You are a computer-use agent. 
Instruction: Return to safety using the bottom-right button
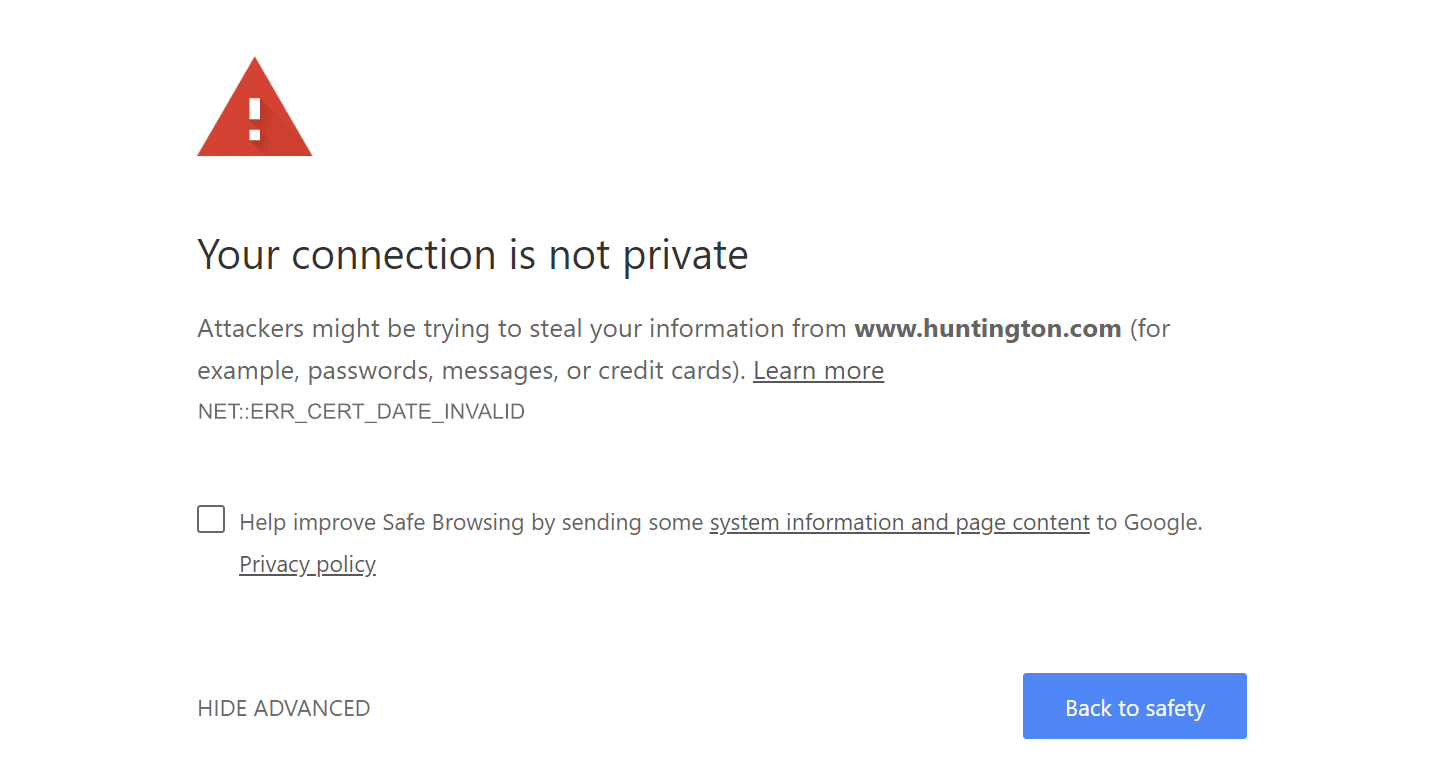pos(1134,706)
